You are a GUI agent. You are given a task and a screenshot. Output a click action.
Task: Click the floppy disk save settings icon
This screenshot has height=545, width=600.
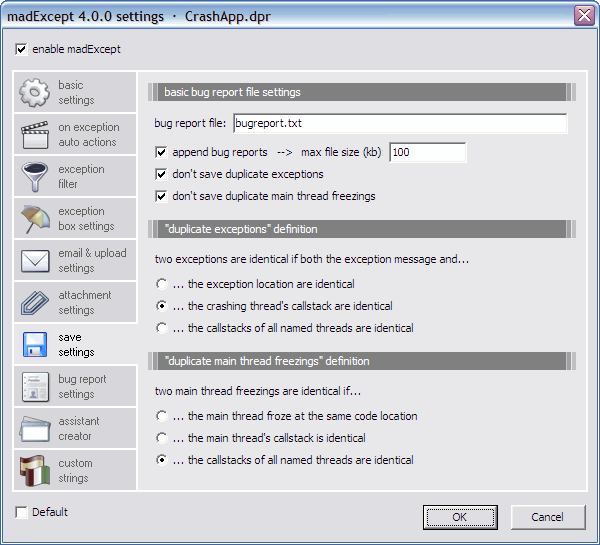pos(35,344)
